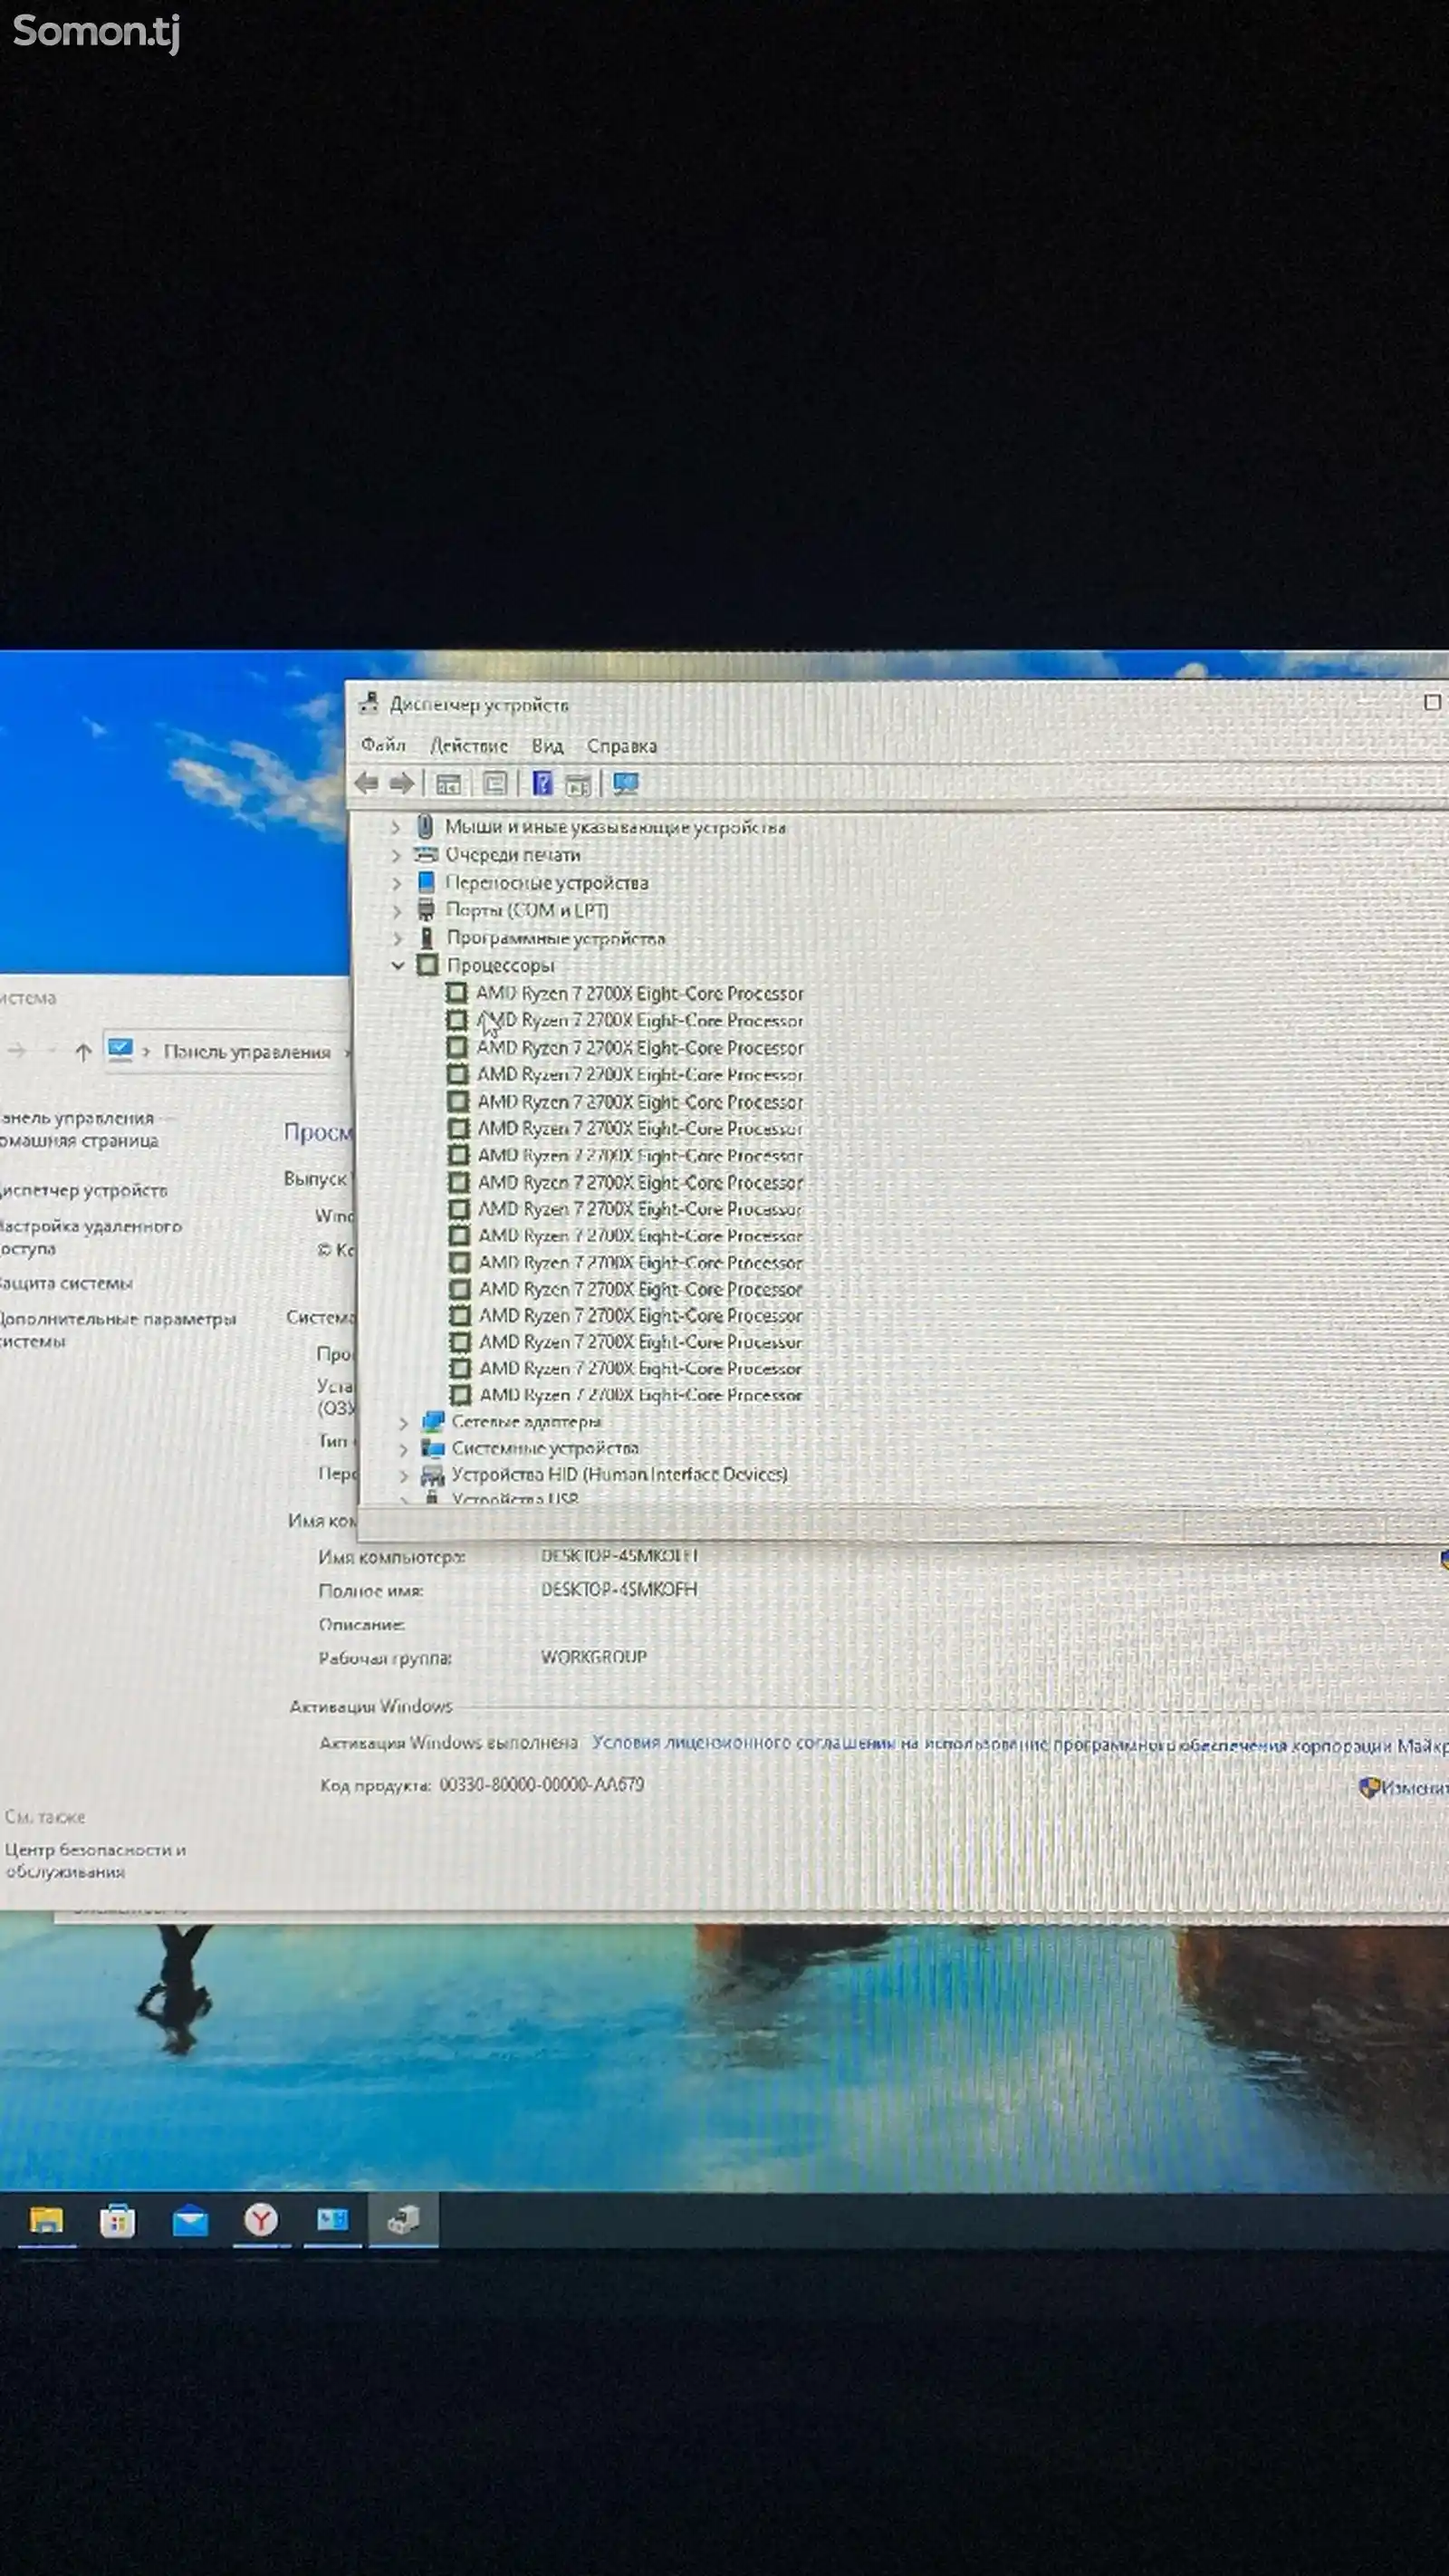Expand the Устройства HID node

[x=404, y=1475]
